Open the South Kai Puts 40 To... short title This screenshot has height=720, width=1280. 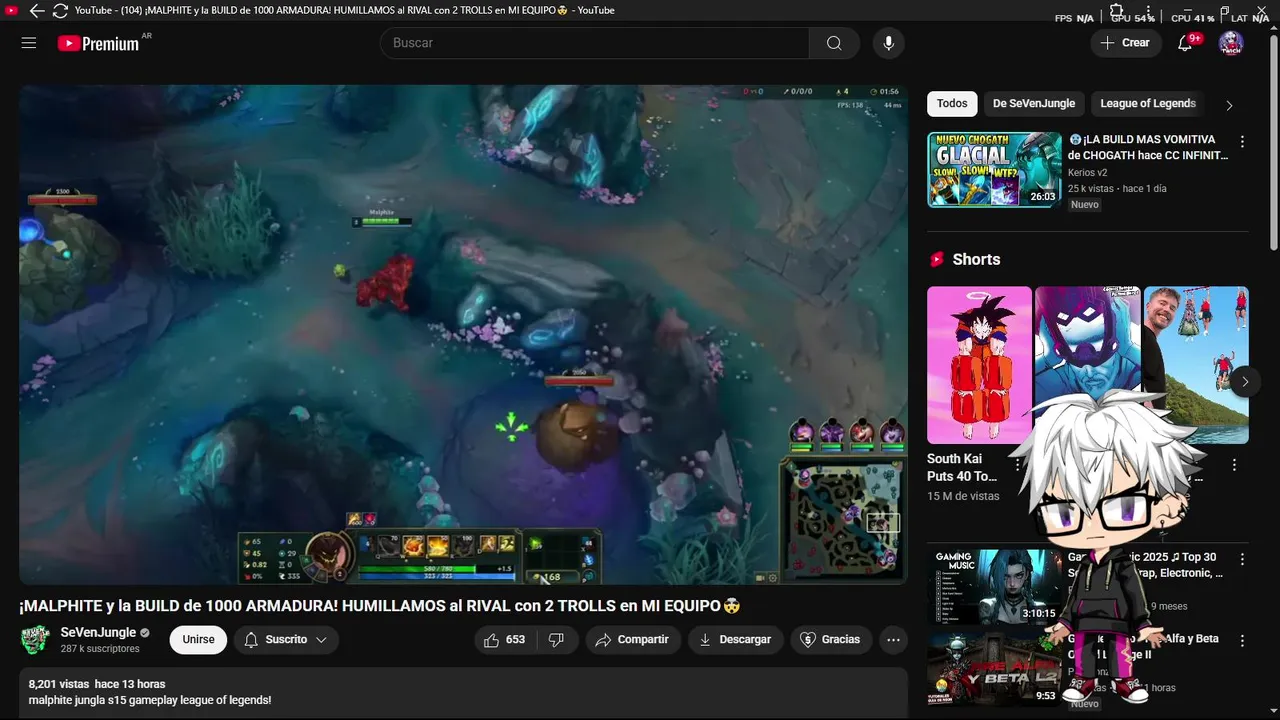(x=962, y=468)
